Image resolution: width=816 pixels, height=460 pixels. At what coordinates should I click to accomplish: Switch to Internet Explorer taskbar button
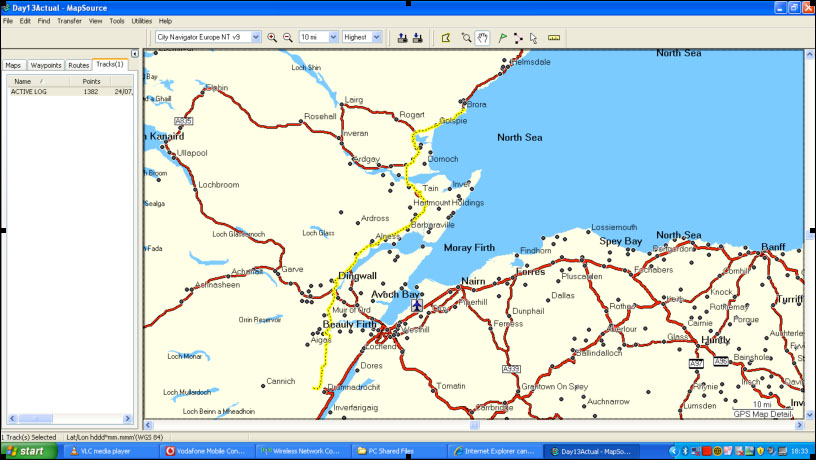click(495, 451)
